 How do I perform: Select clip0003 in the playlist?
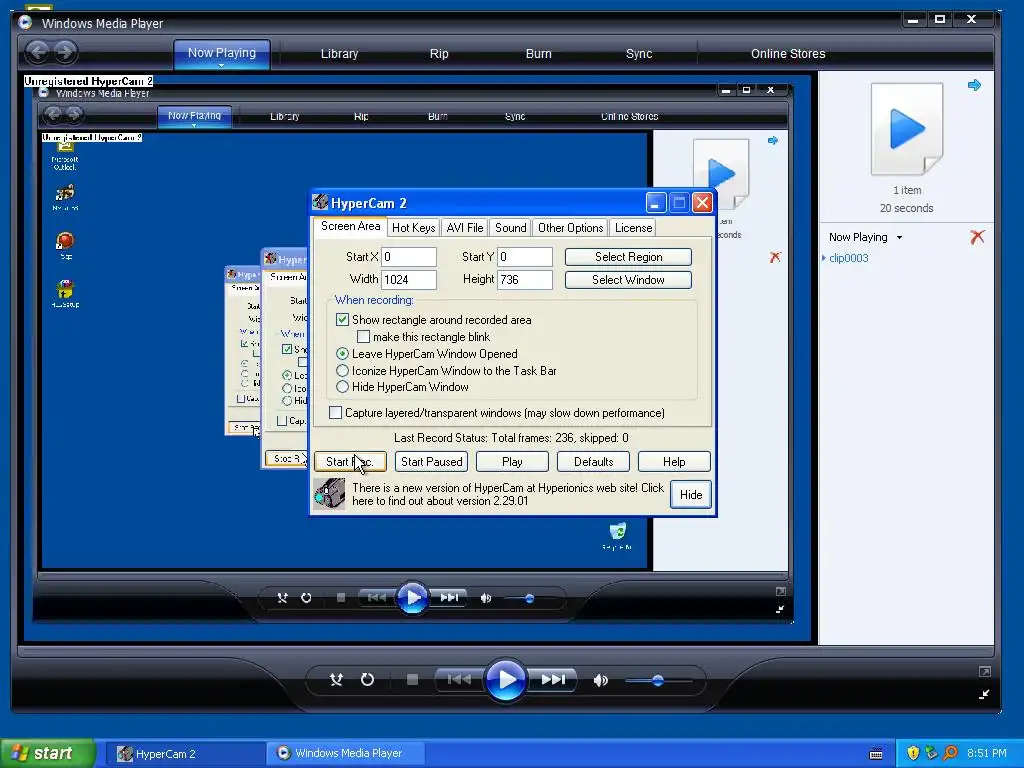(x=848, y=258)
